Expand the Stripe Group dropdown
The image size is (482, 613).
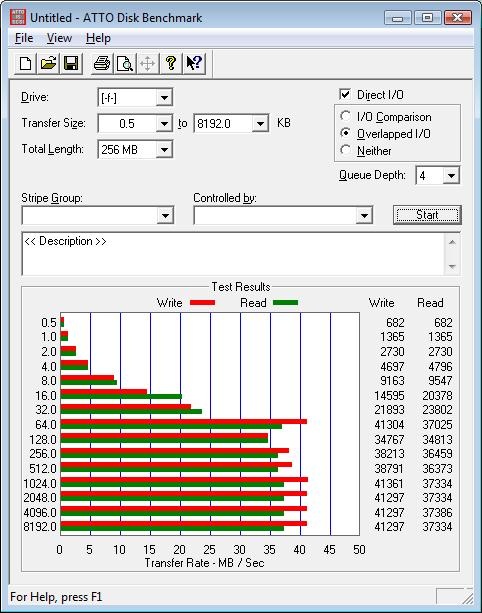tap(165, 215)
